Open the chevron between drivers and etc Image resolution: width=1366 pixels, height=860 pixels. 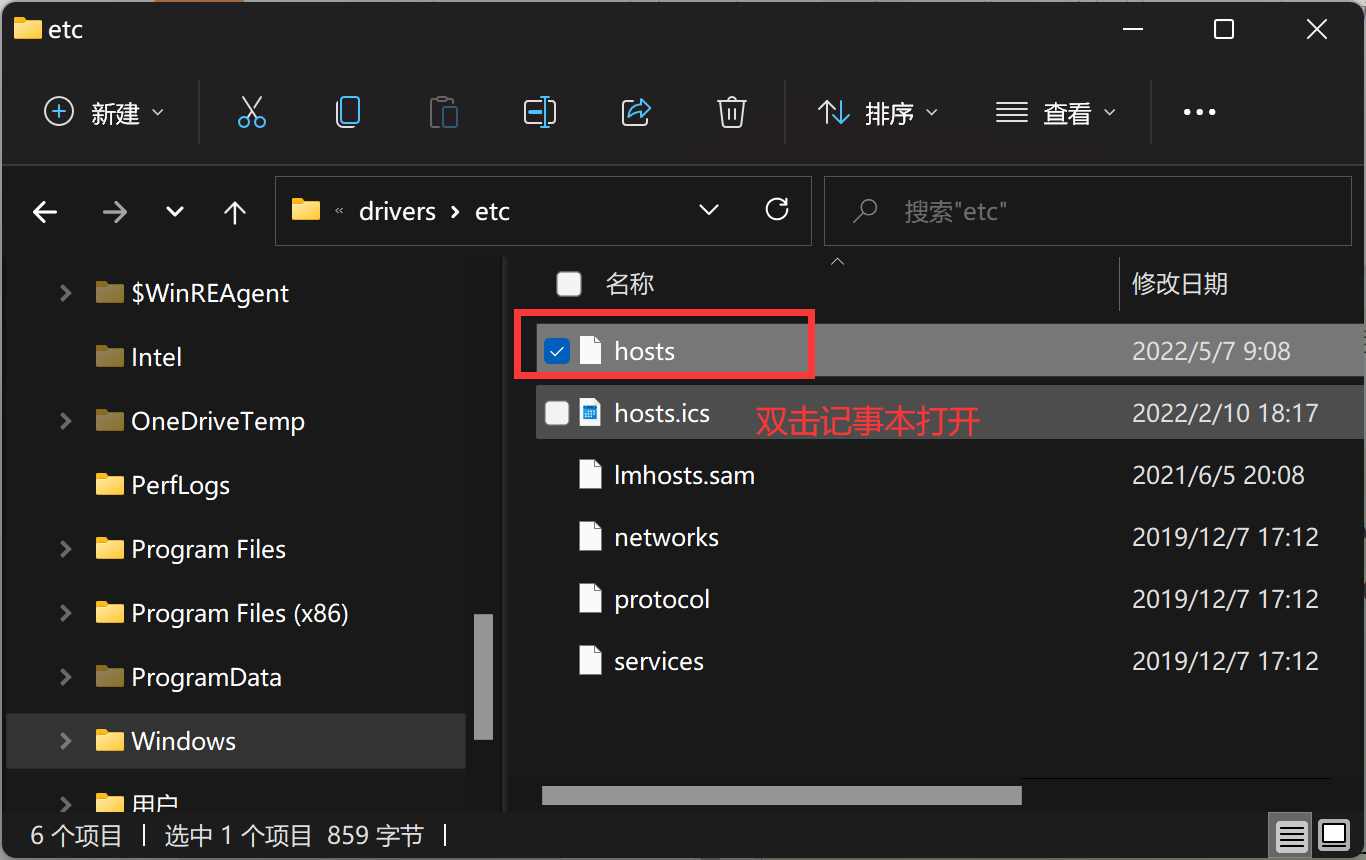pos(456,212)
